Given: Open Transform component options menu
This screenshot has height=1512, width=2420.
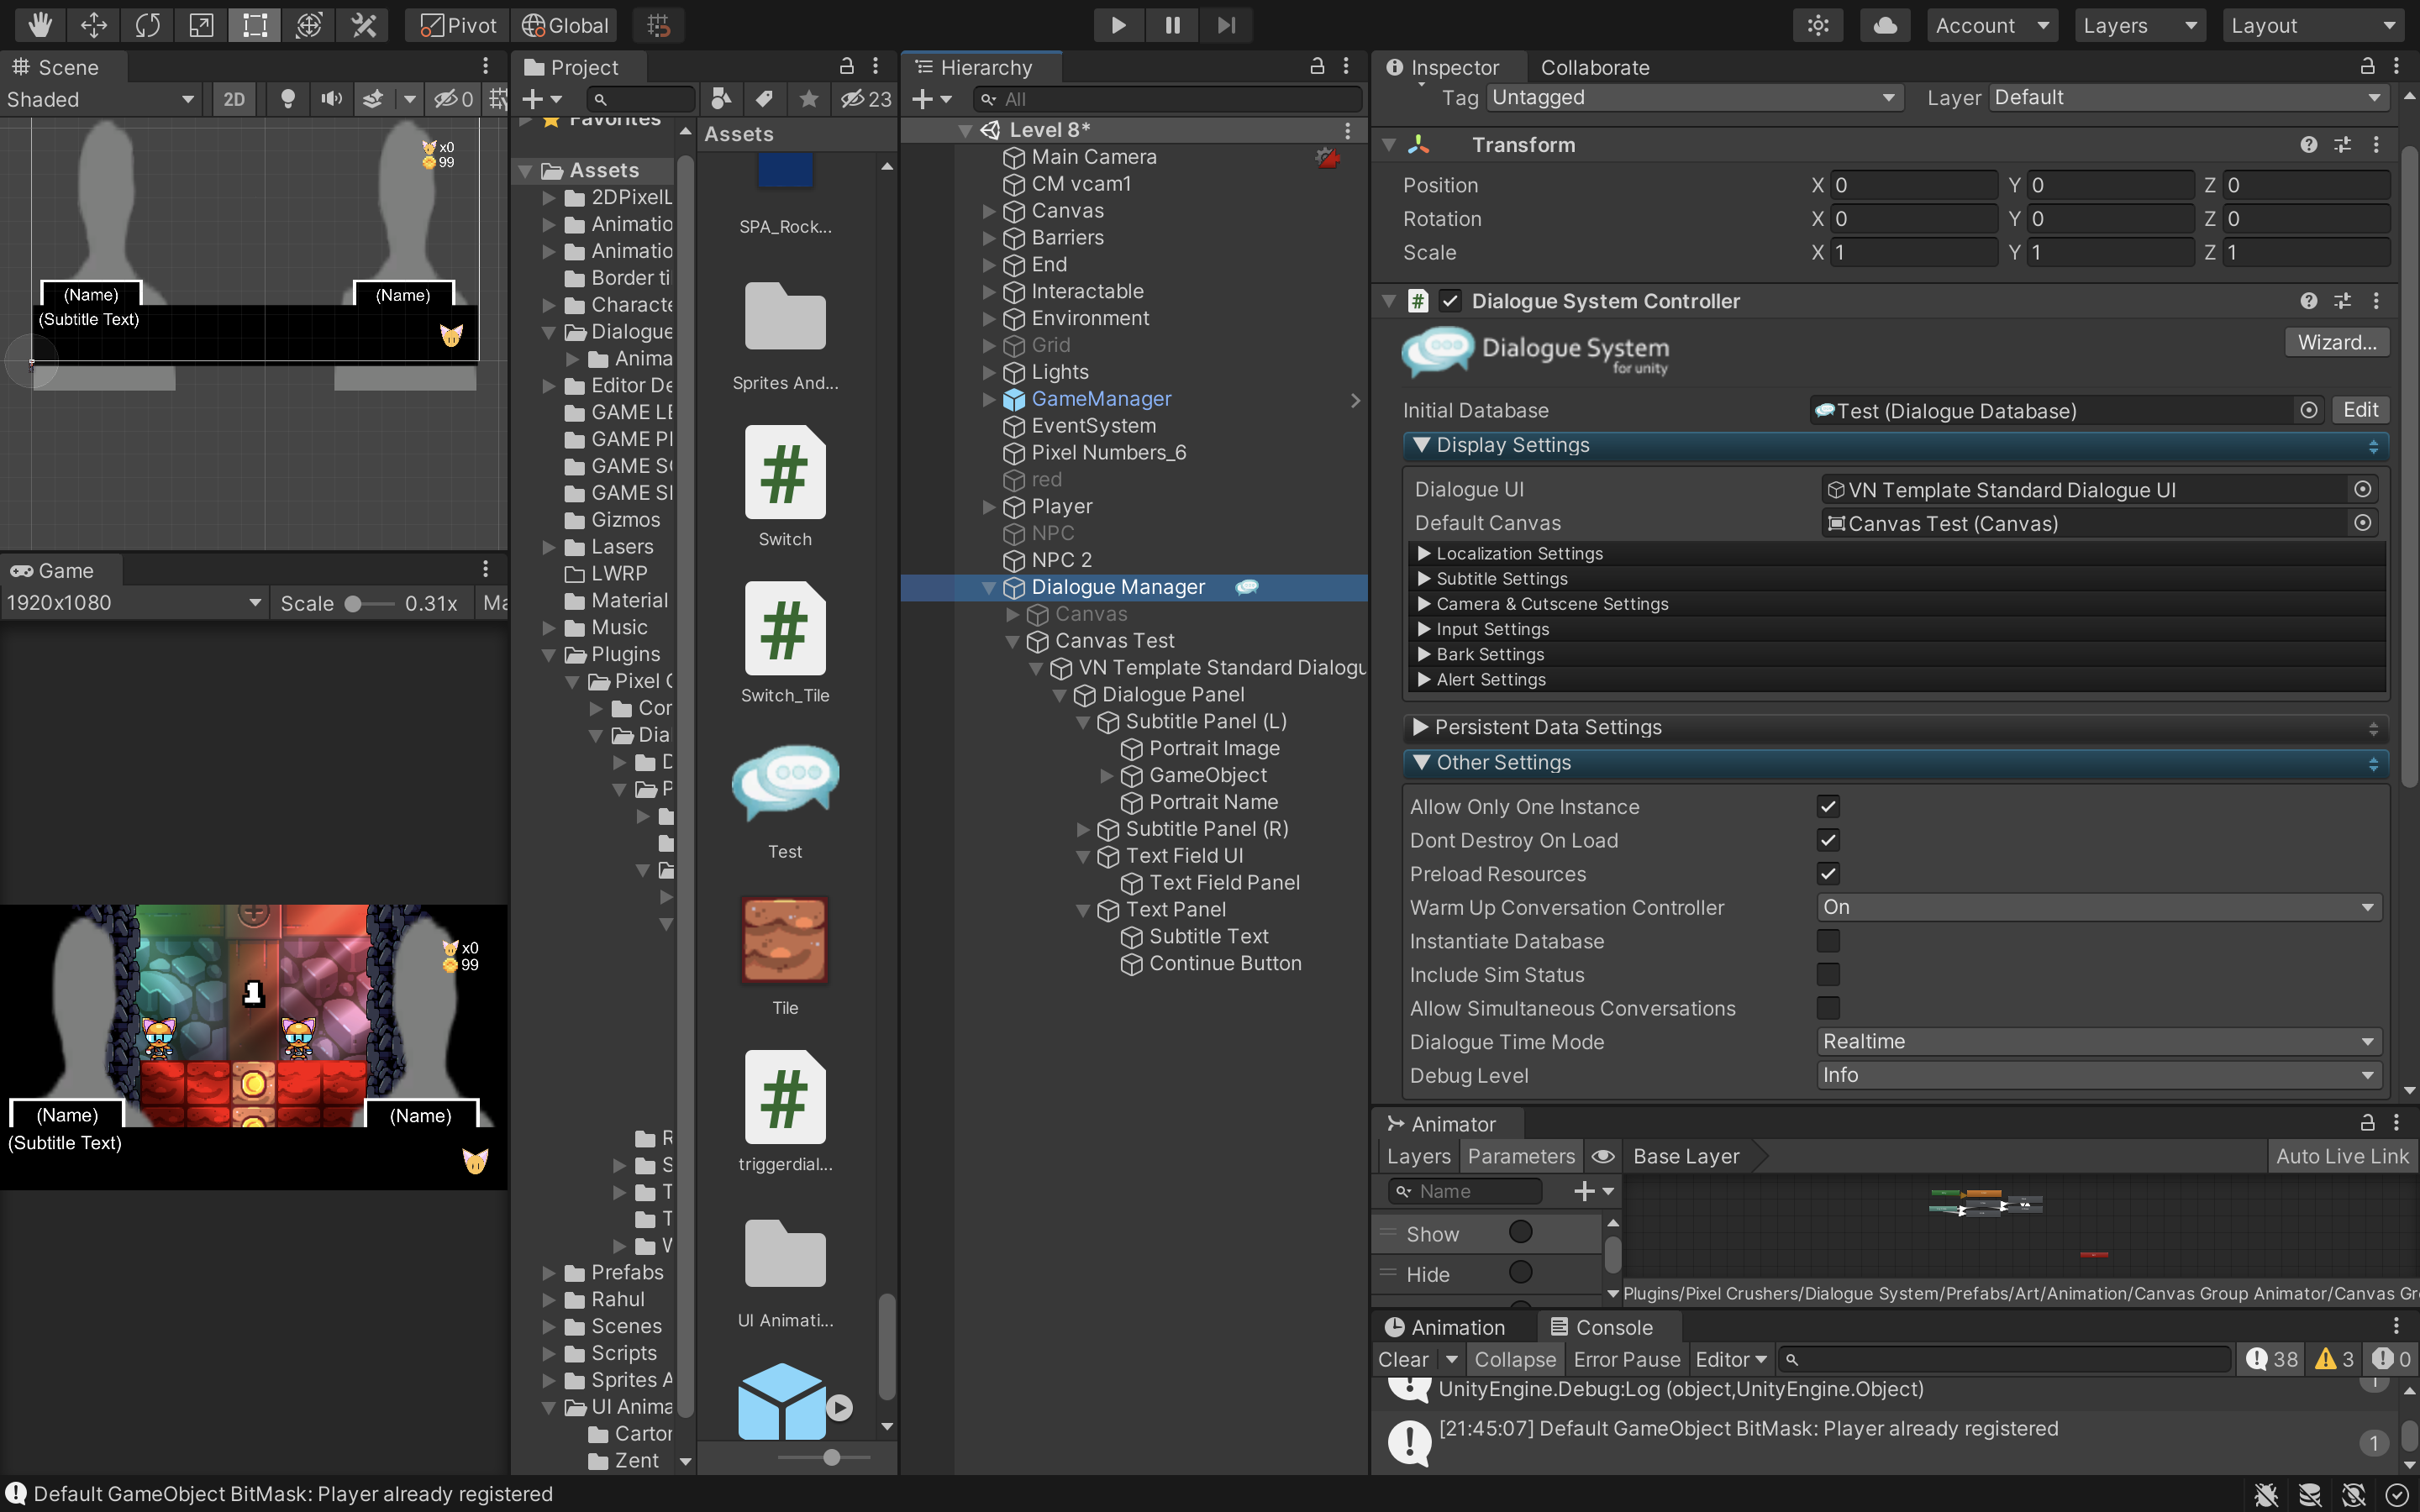Looking at the screenshot, I should click(x=2376, y=145).
